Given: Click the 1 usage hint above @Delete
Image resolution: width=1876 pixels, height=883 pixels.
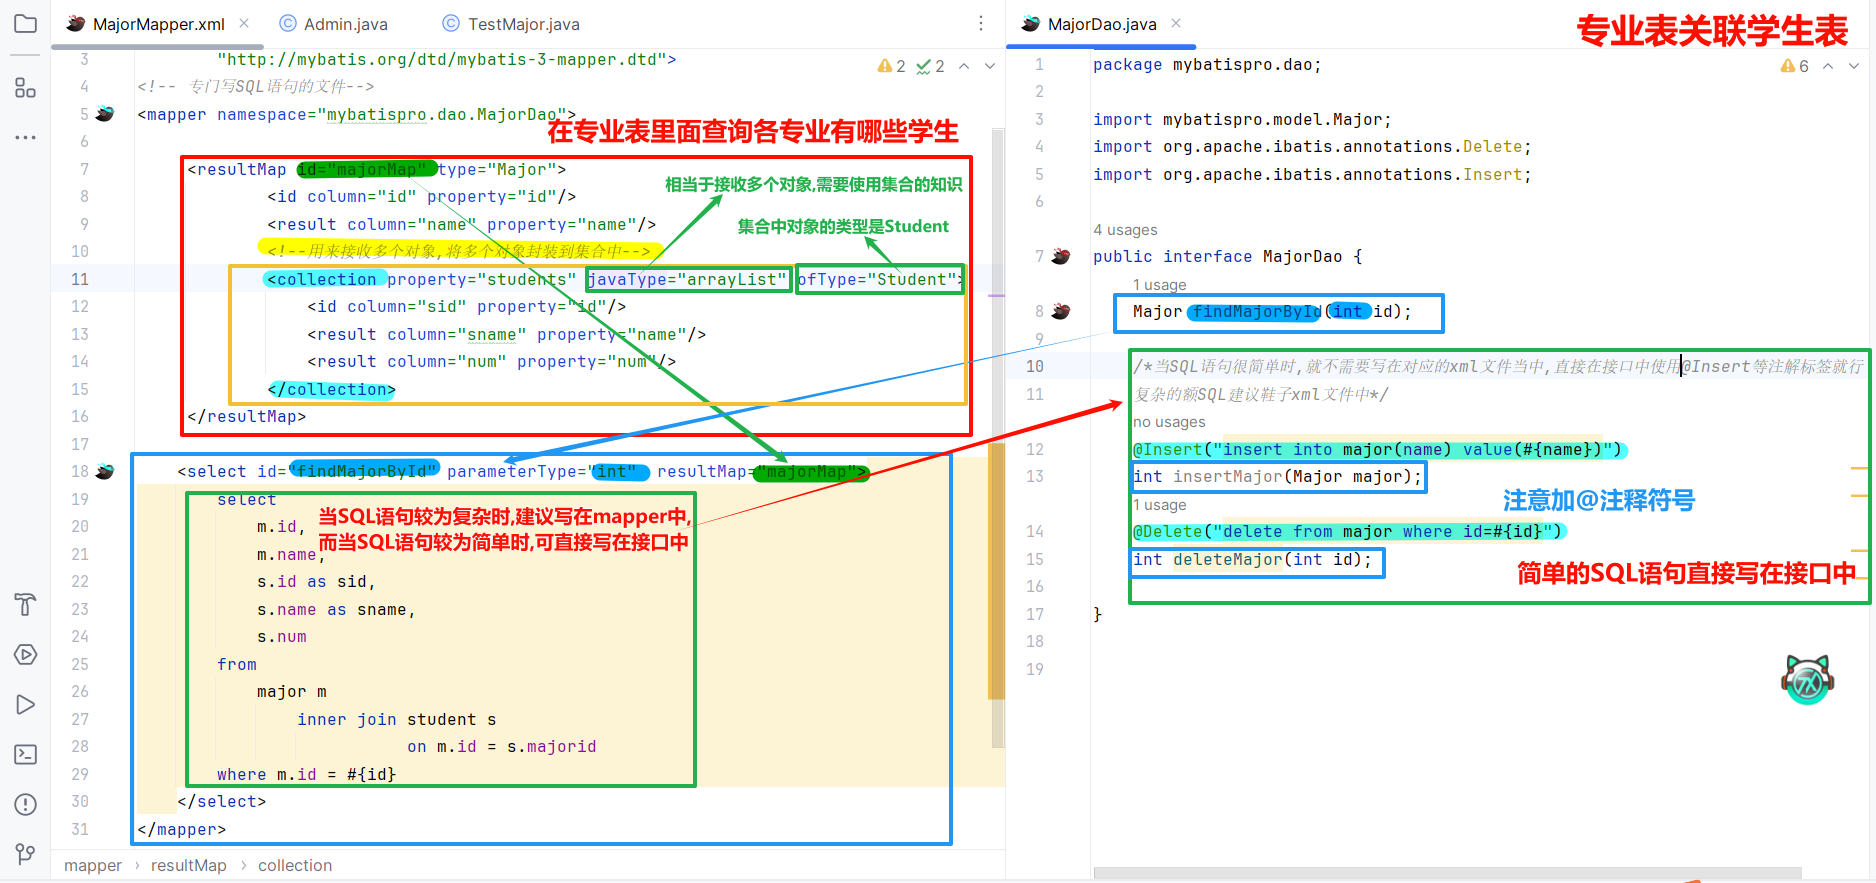Looking at the screenshot, I should (x=1160, y=505).
